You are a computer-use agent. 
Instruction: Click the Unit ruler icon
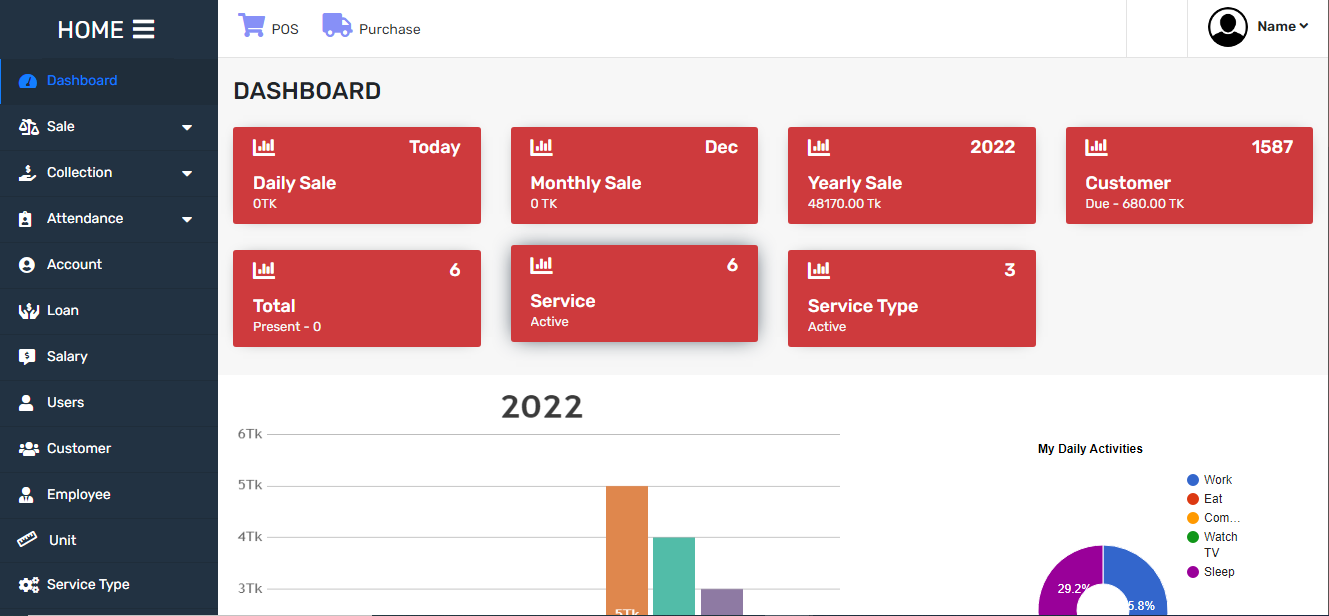[28, 540]
